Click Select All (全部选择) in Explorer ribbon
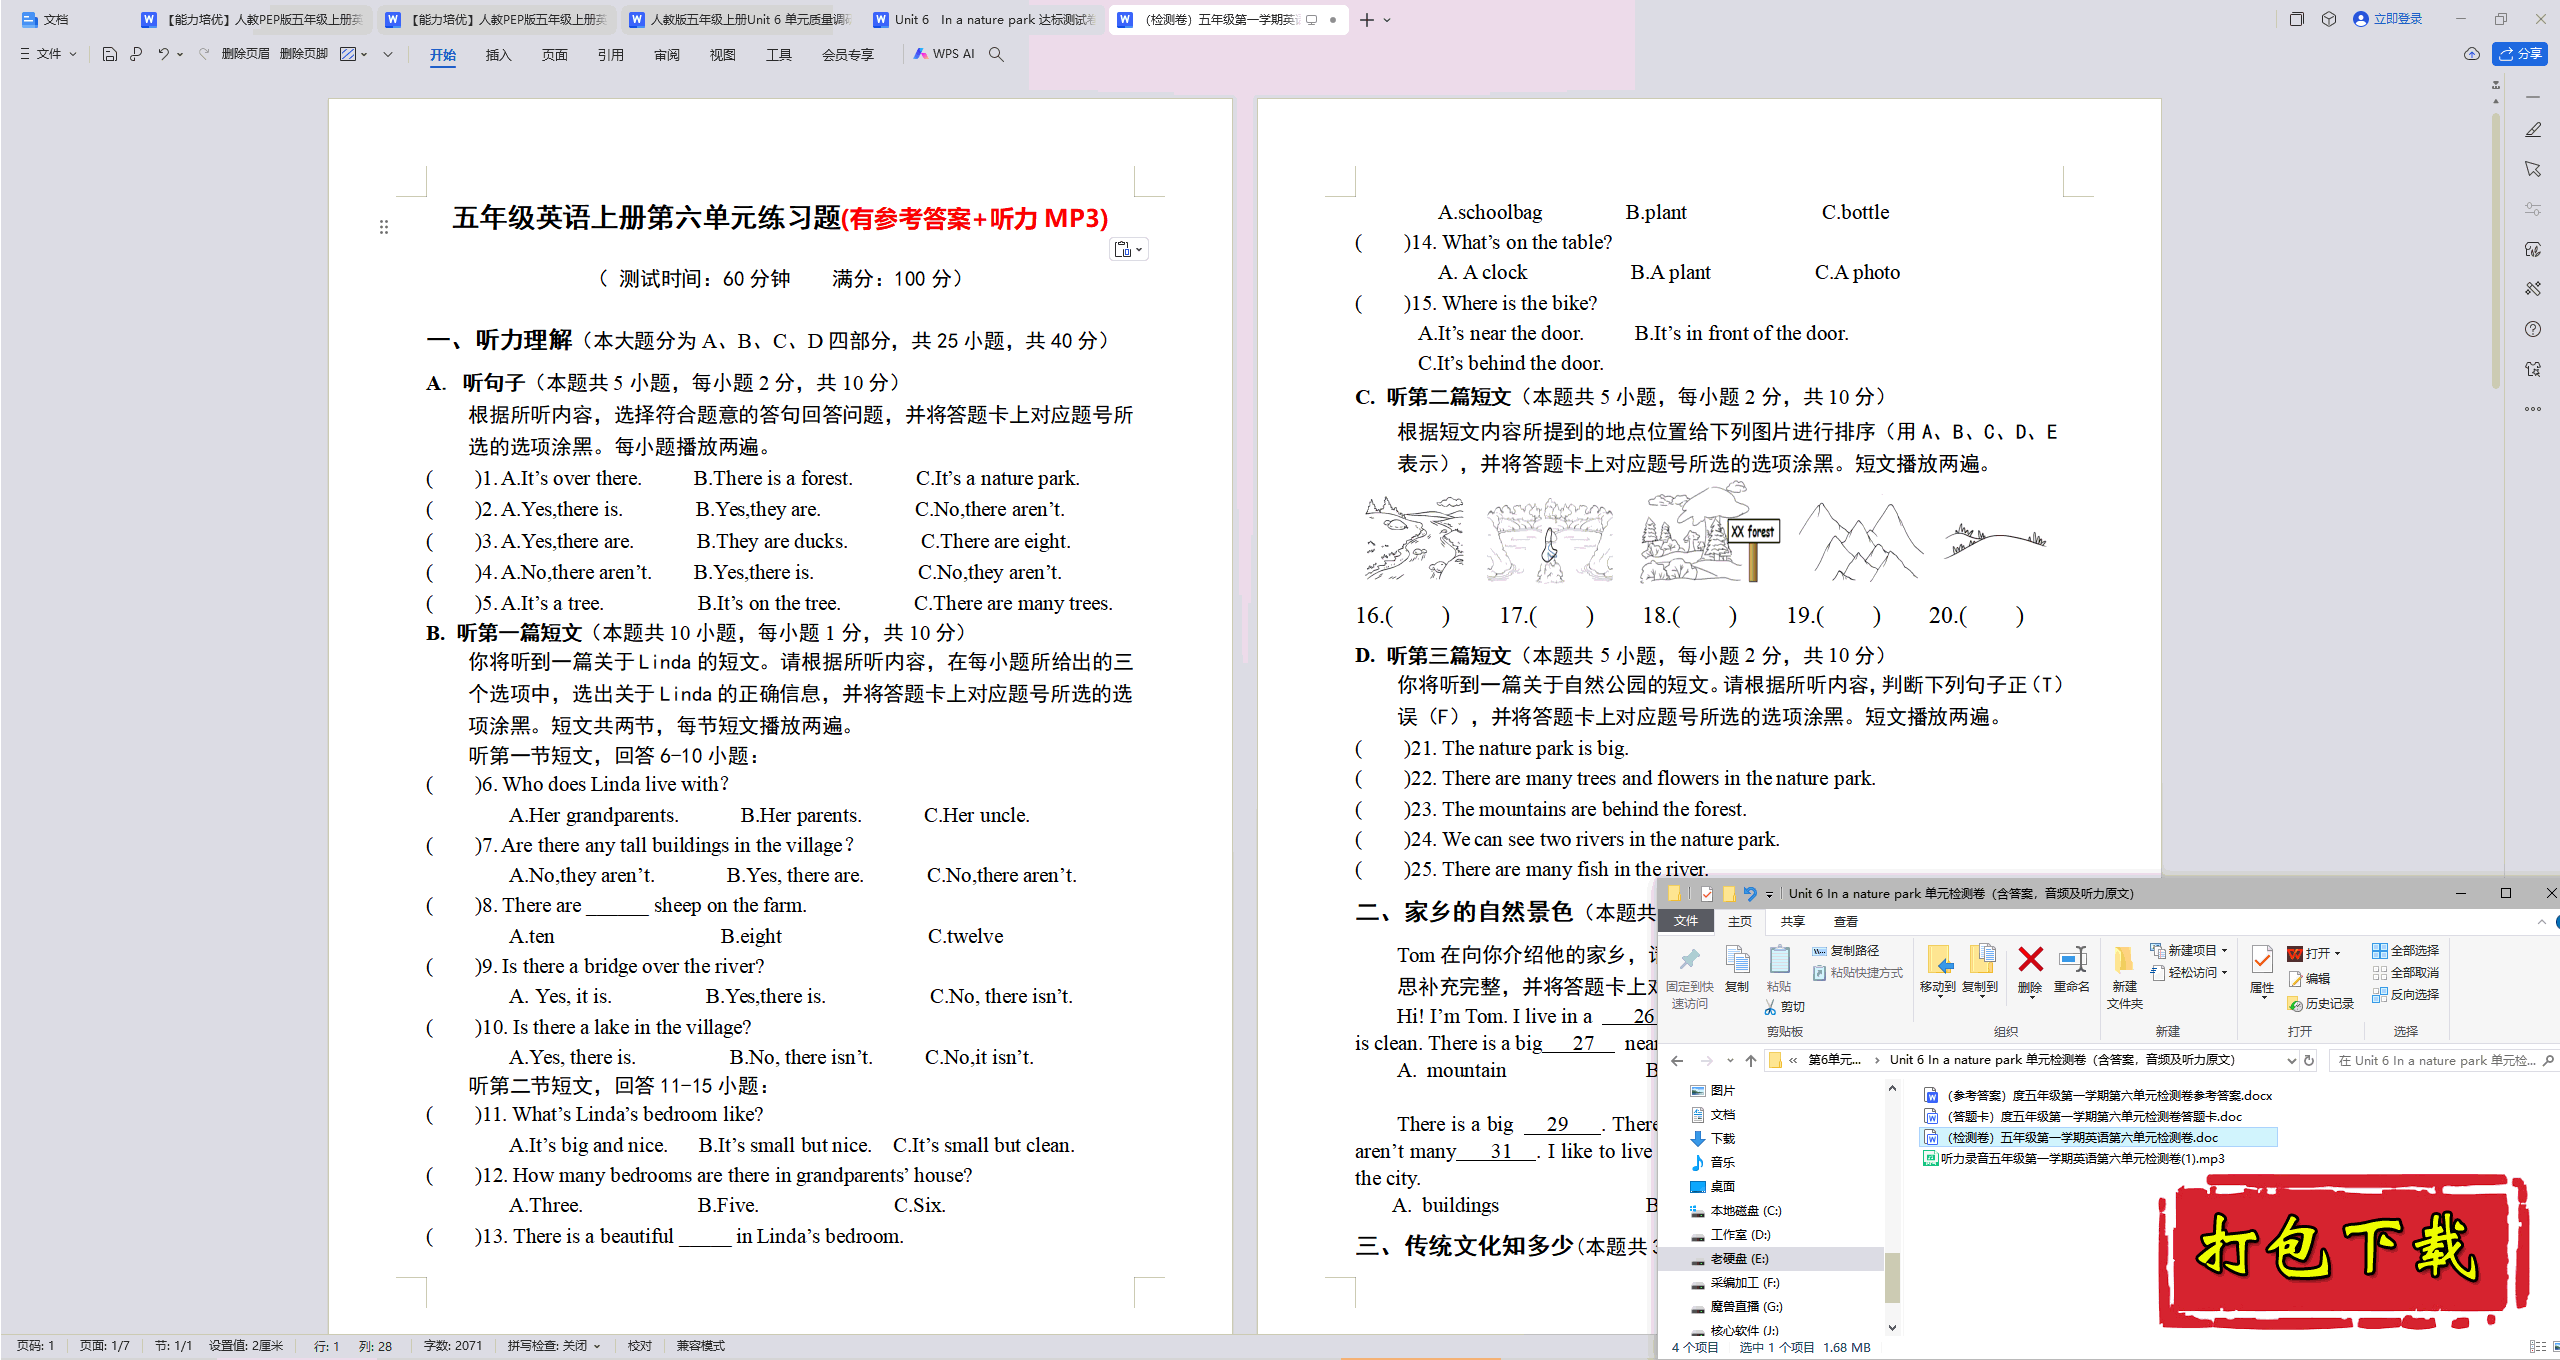The height and width of the screenshot is (1360, 2560). click(2406, 950)
